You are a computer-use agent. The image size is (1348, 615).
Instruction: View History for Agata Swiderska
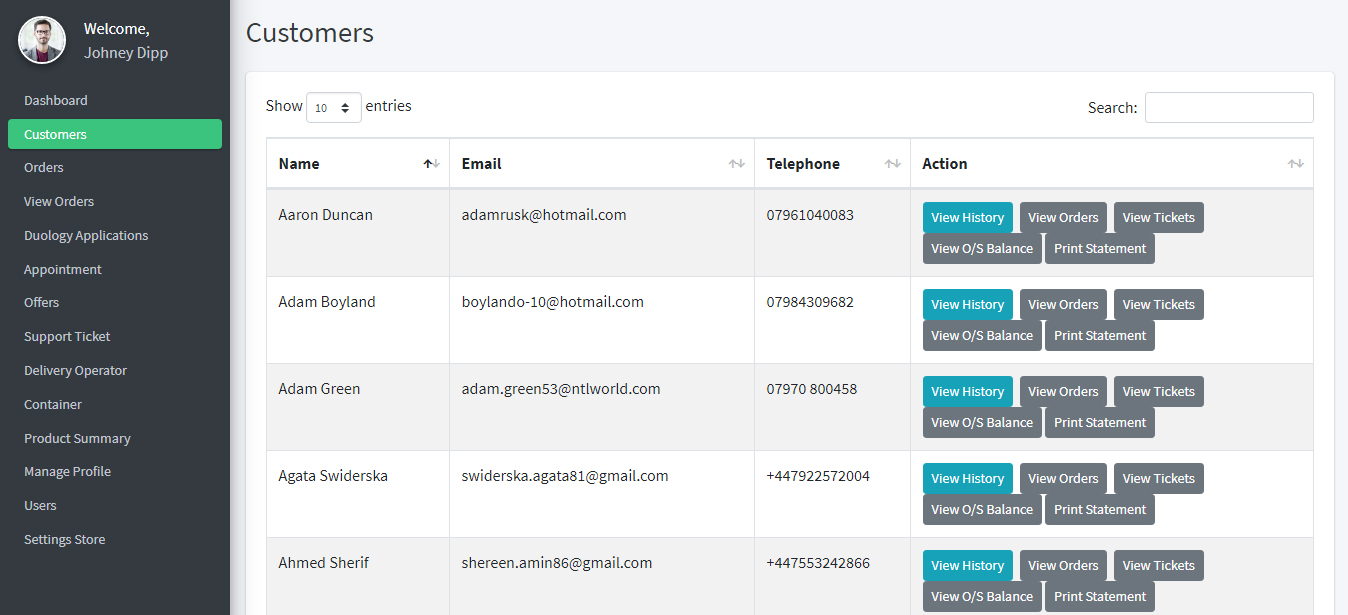pyautogui.click(x=967, y=478)
